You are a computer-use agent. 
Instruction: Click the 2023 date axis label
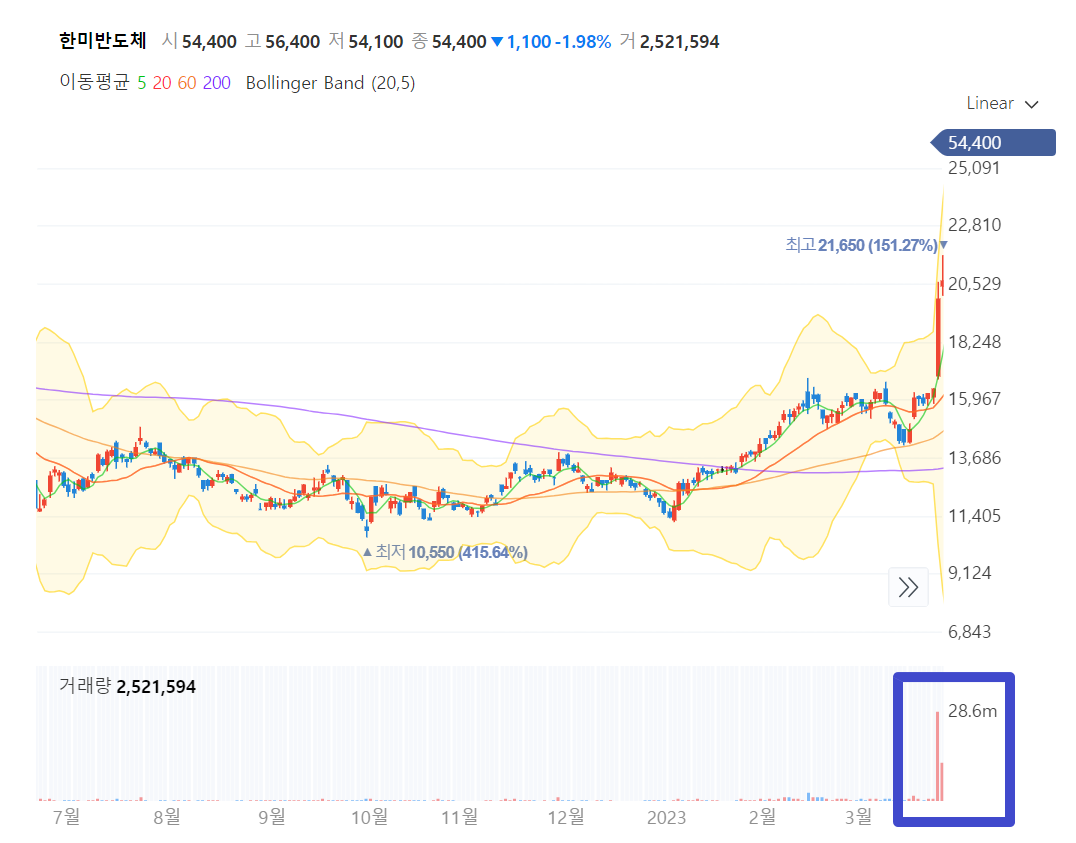click(x=666, y=818)
